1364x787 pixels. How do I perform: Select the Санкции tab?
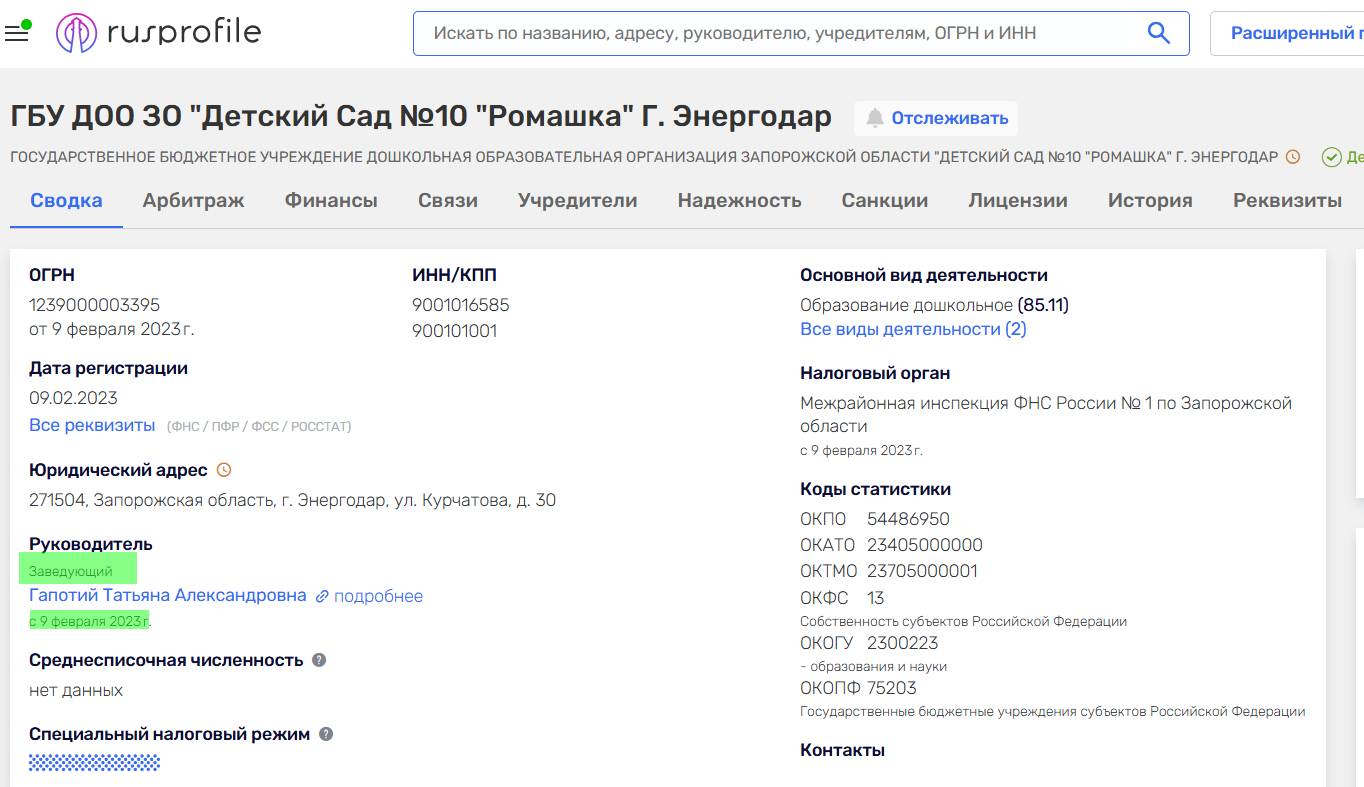coord(884,200)
